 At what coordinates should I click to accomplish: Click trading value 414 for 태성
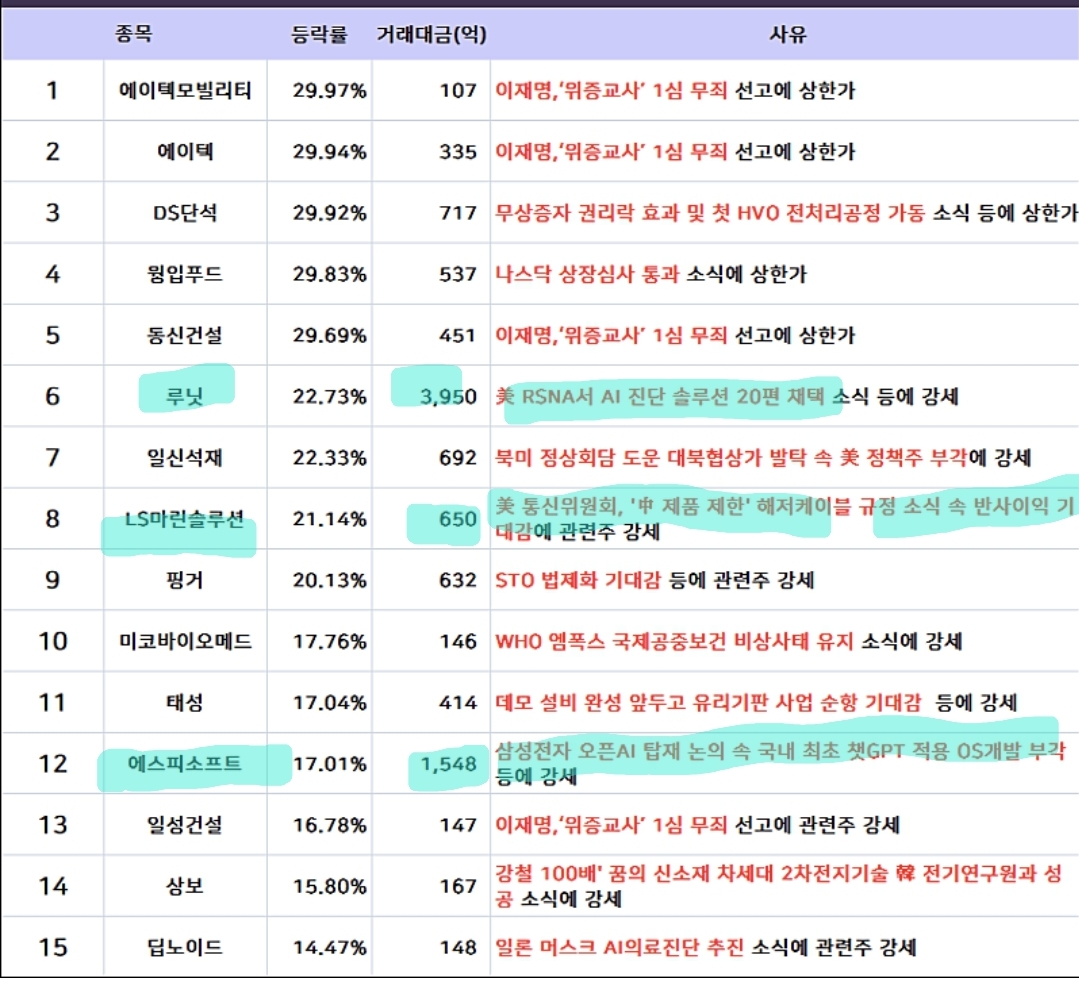(458, 703)
